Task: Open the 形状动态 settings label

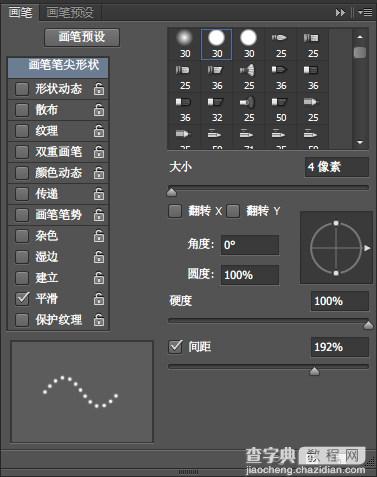Action: coord(59,89)
